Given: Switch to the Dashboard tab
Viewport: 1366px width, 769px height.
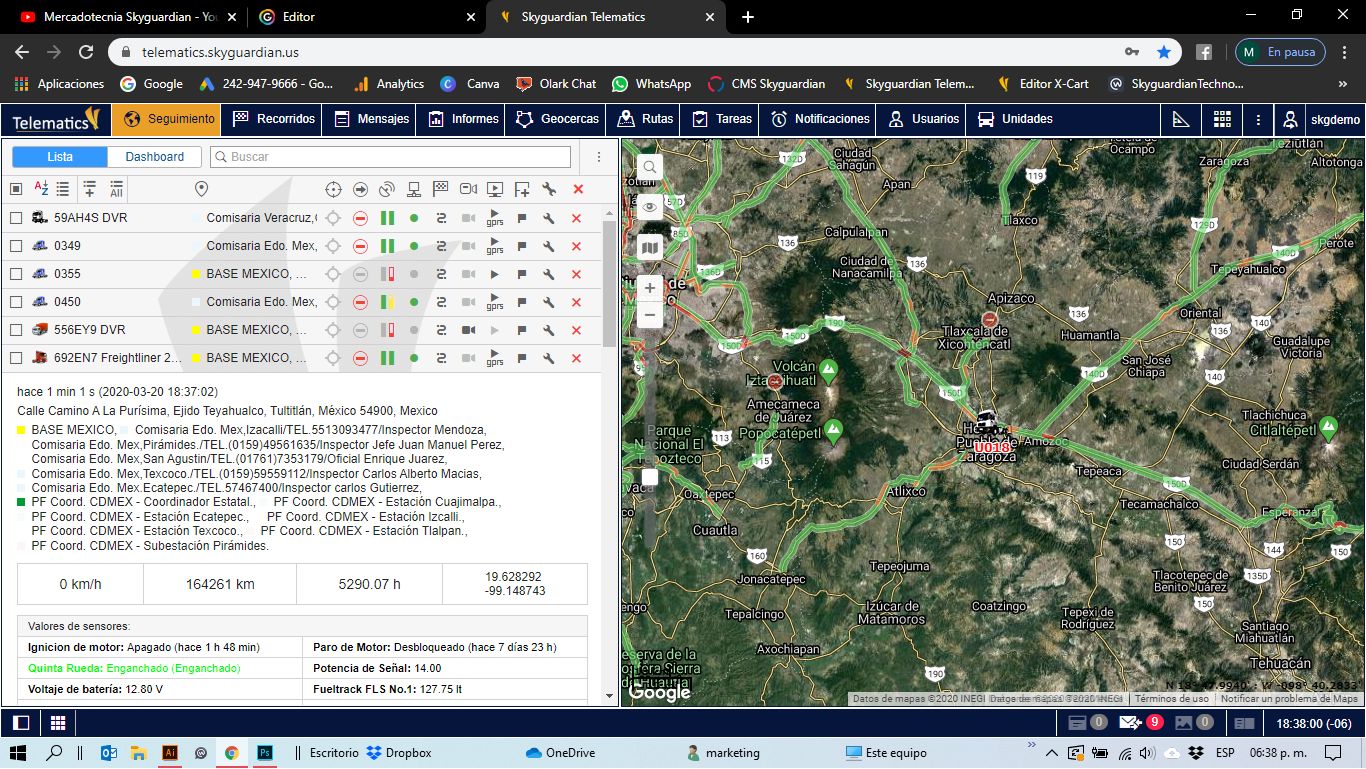Looking at the screenshot, I should click(x=154, y=157).
